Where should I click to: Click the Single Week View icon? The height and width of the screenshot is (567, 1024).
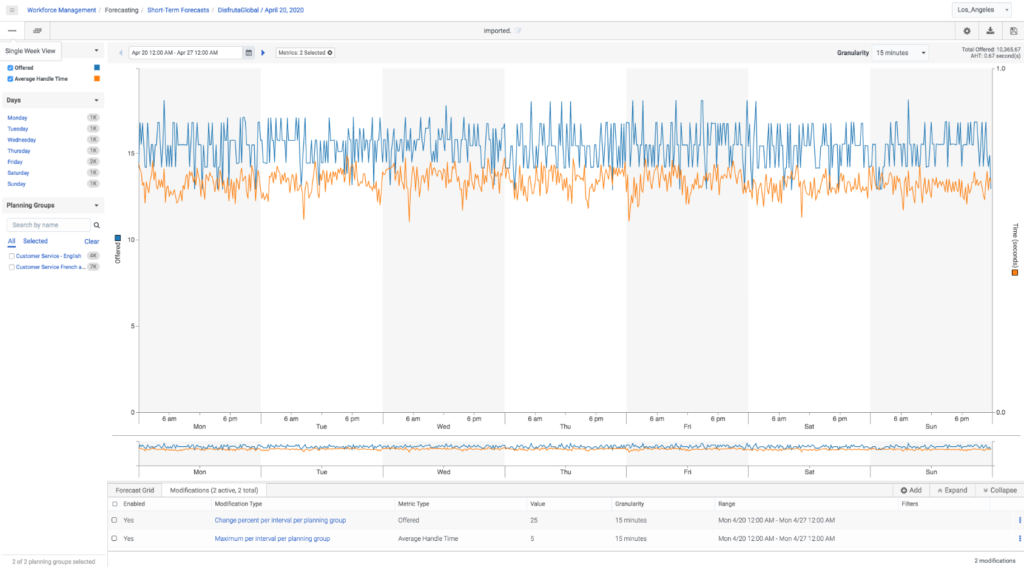pyautogui.click(x=12, y=31)
